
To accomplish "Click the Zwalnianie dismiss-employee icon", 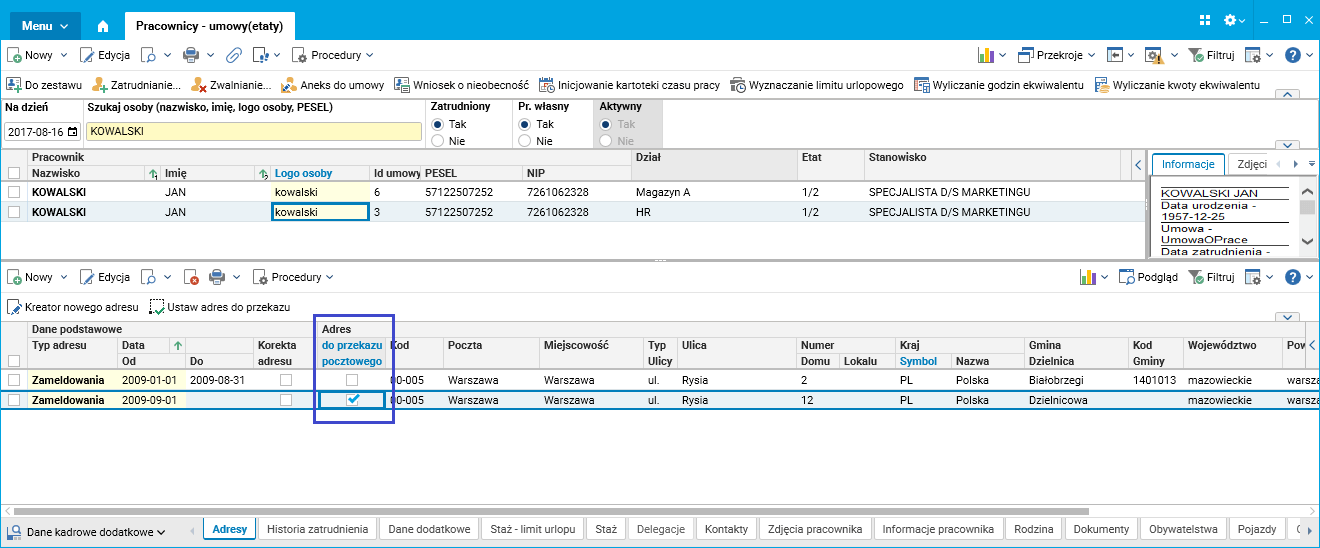I will click(x=199, y=85).
